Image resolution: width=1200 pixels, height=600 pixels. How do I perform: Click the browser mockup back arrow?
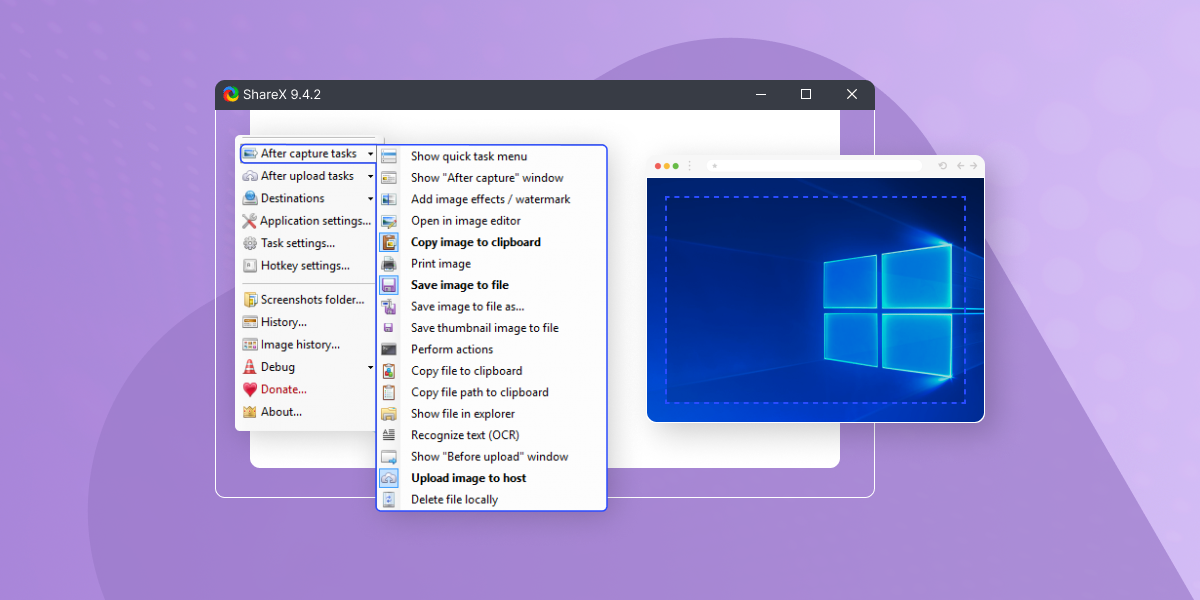tap(960, 166)
